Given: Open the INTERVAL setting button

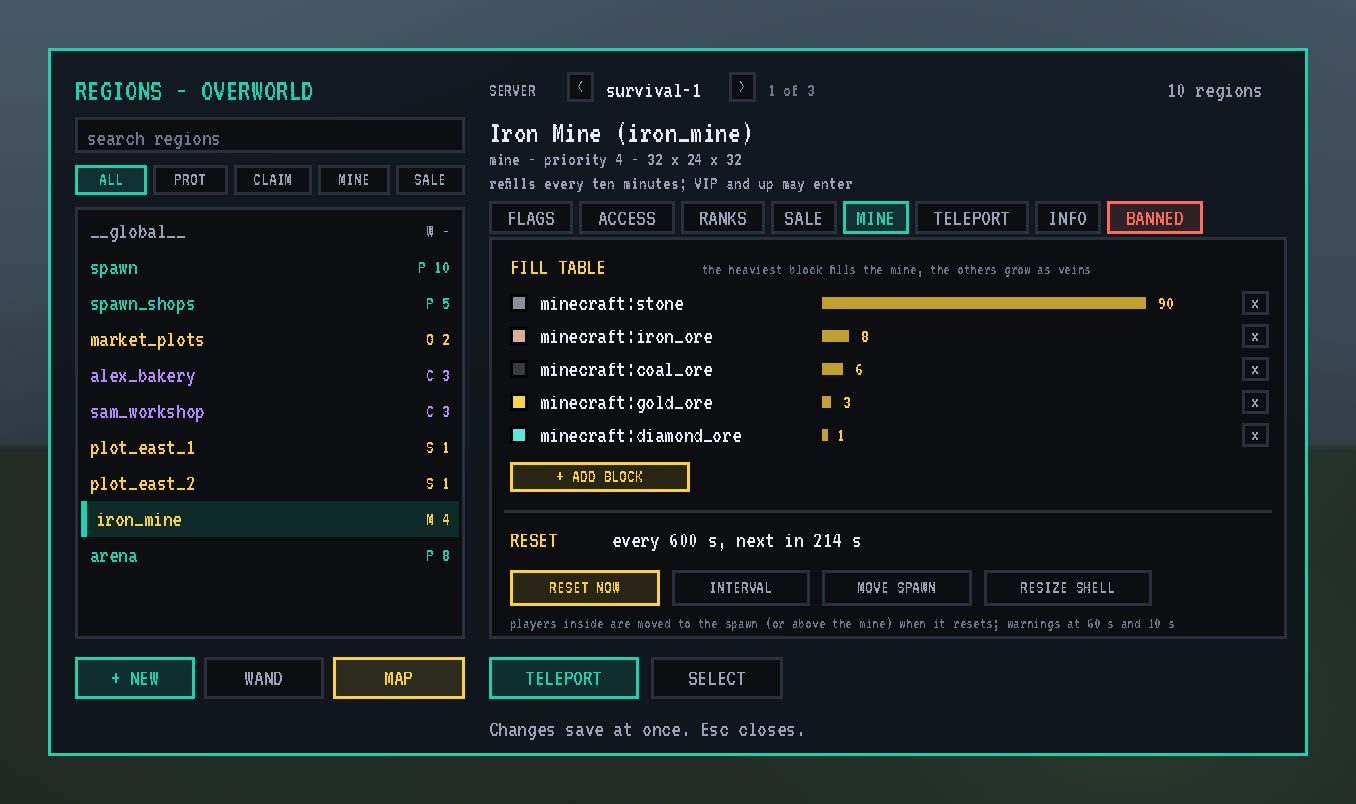Looking at the screenshot, I should click(x=741, y=588).
